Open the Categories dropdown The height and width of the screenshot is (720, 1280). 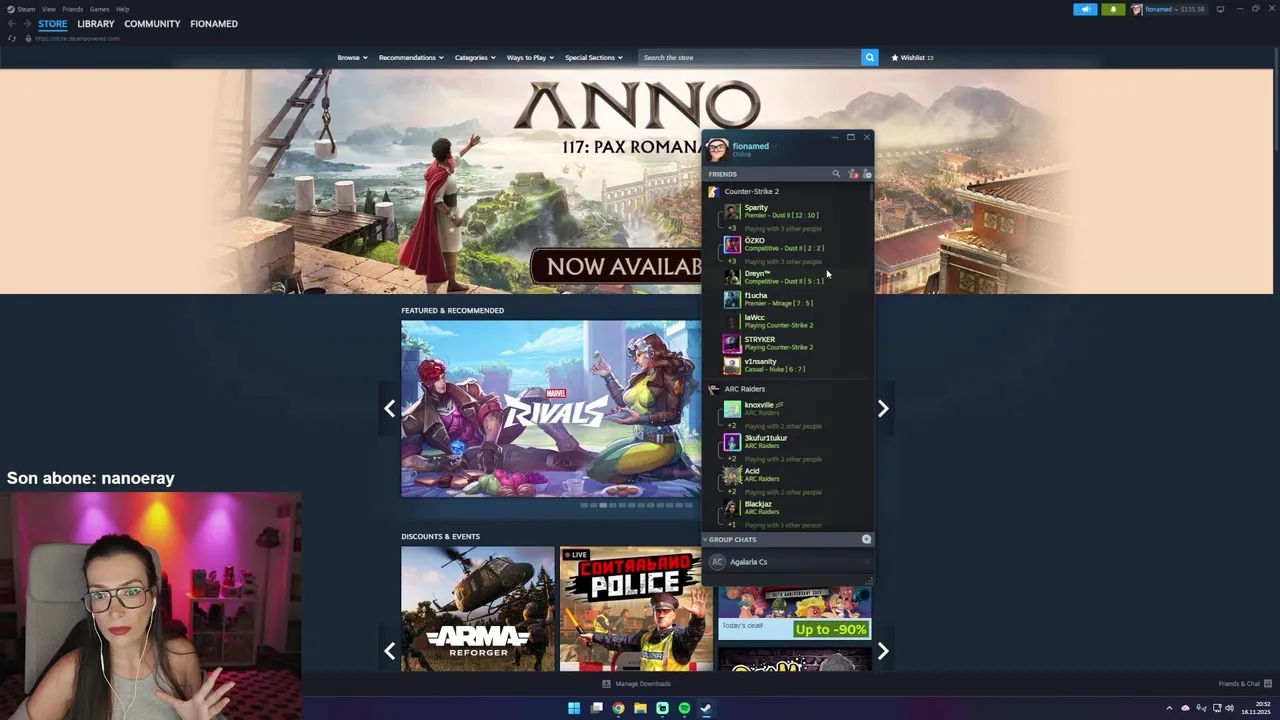click(x=475, y=57)
